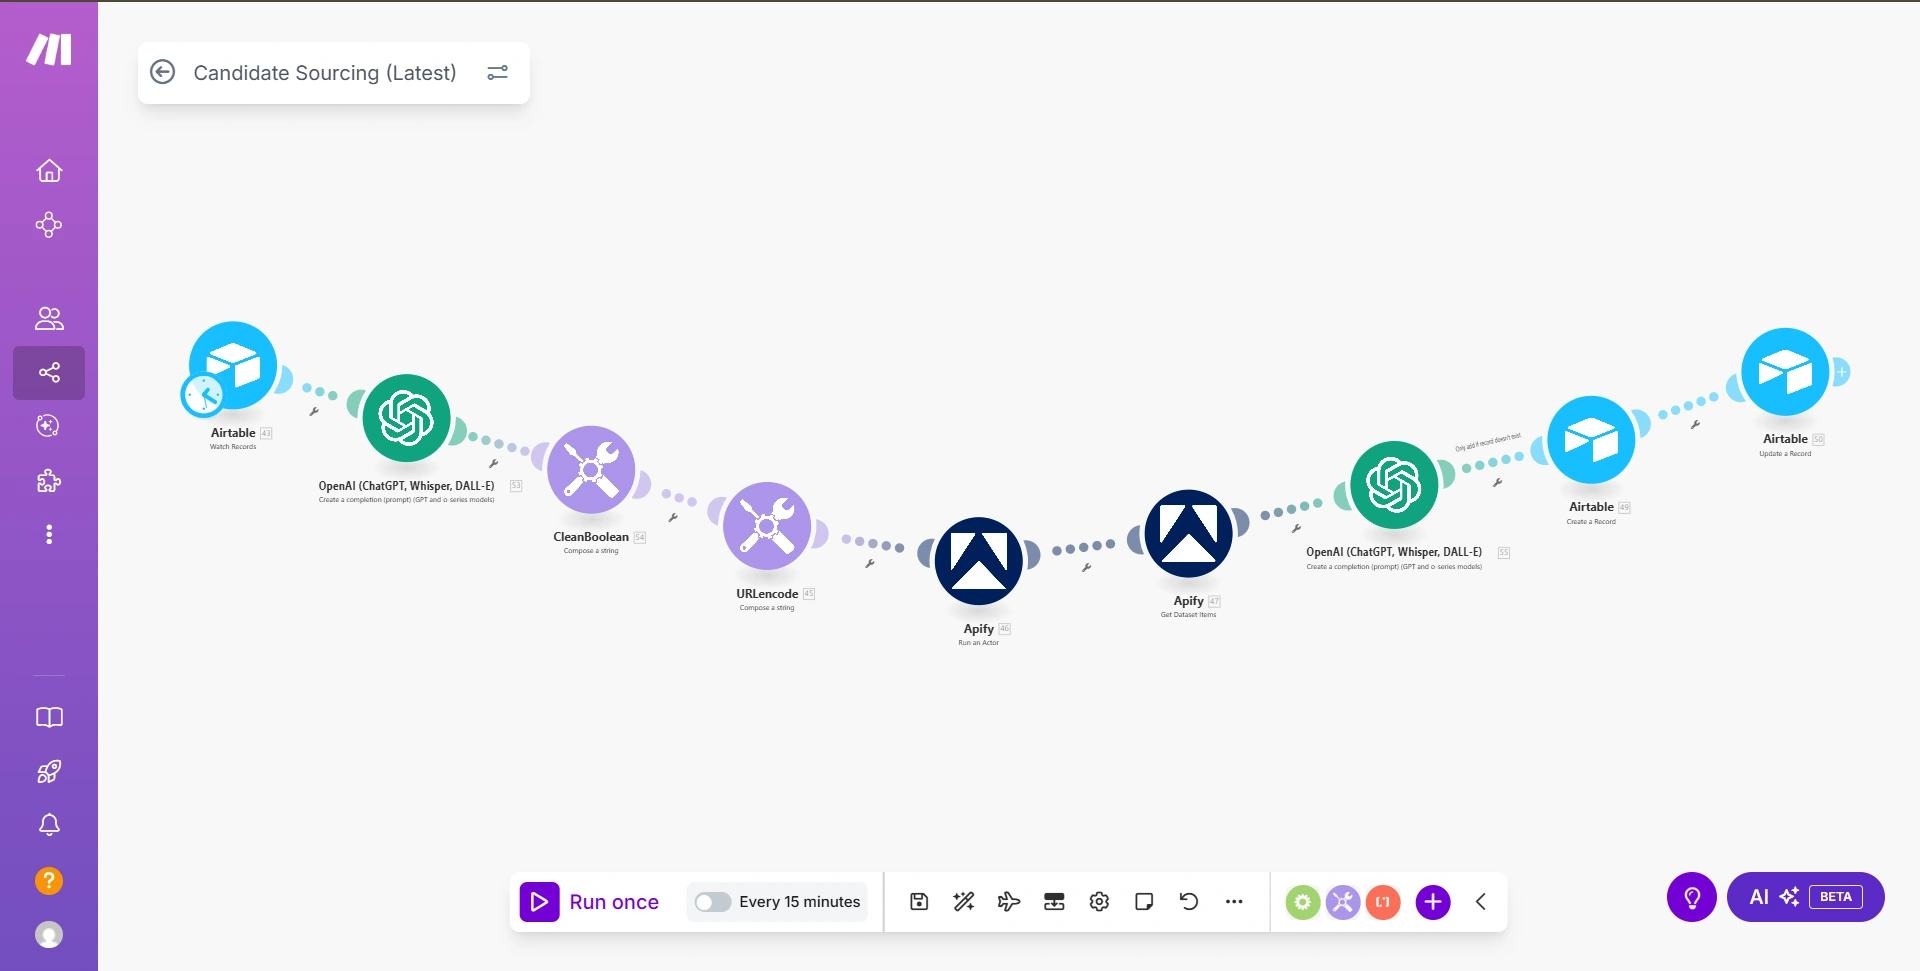
Task: Save the scenario with the disk icon
Action: click(x=919, y=902)
